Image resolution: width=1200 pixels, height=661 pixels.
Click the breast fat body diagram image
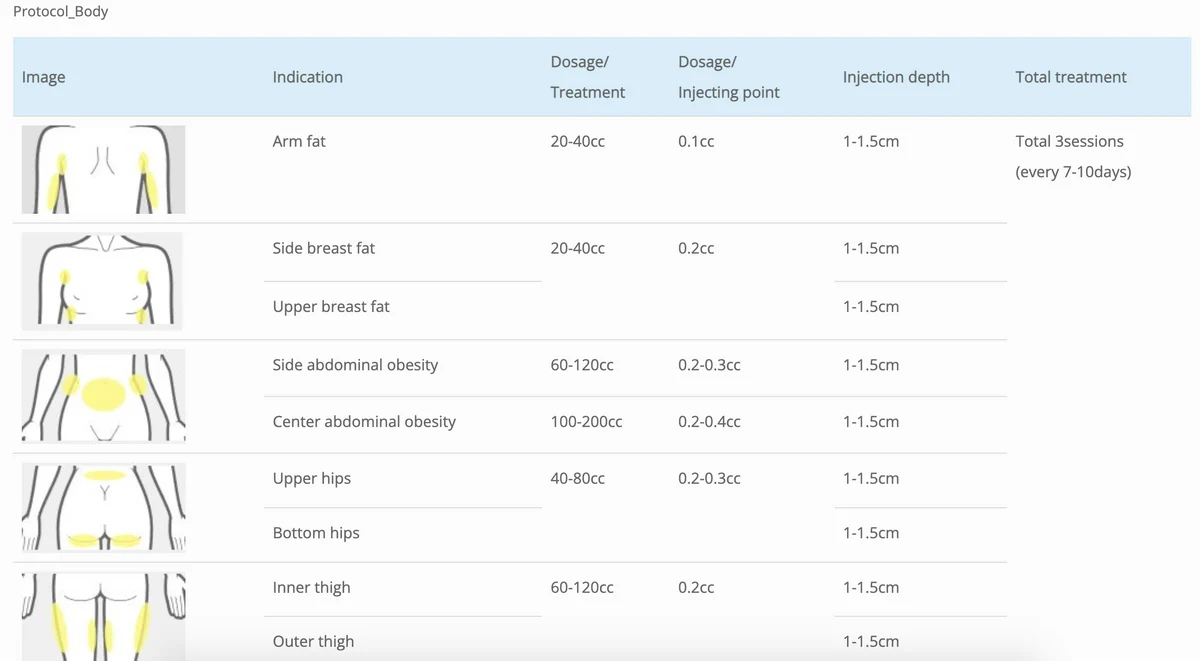102,281
